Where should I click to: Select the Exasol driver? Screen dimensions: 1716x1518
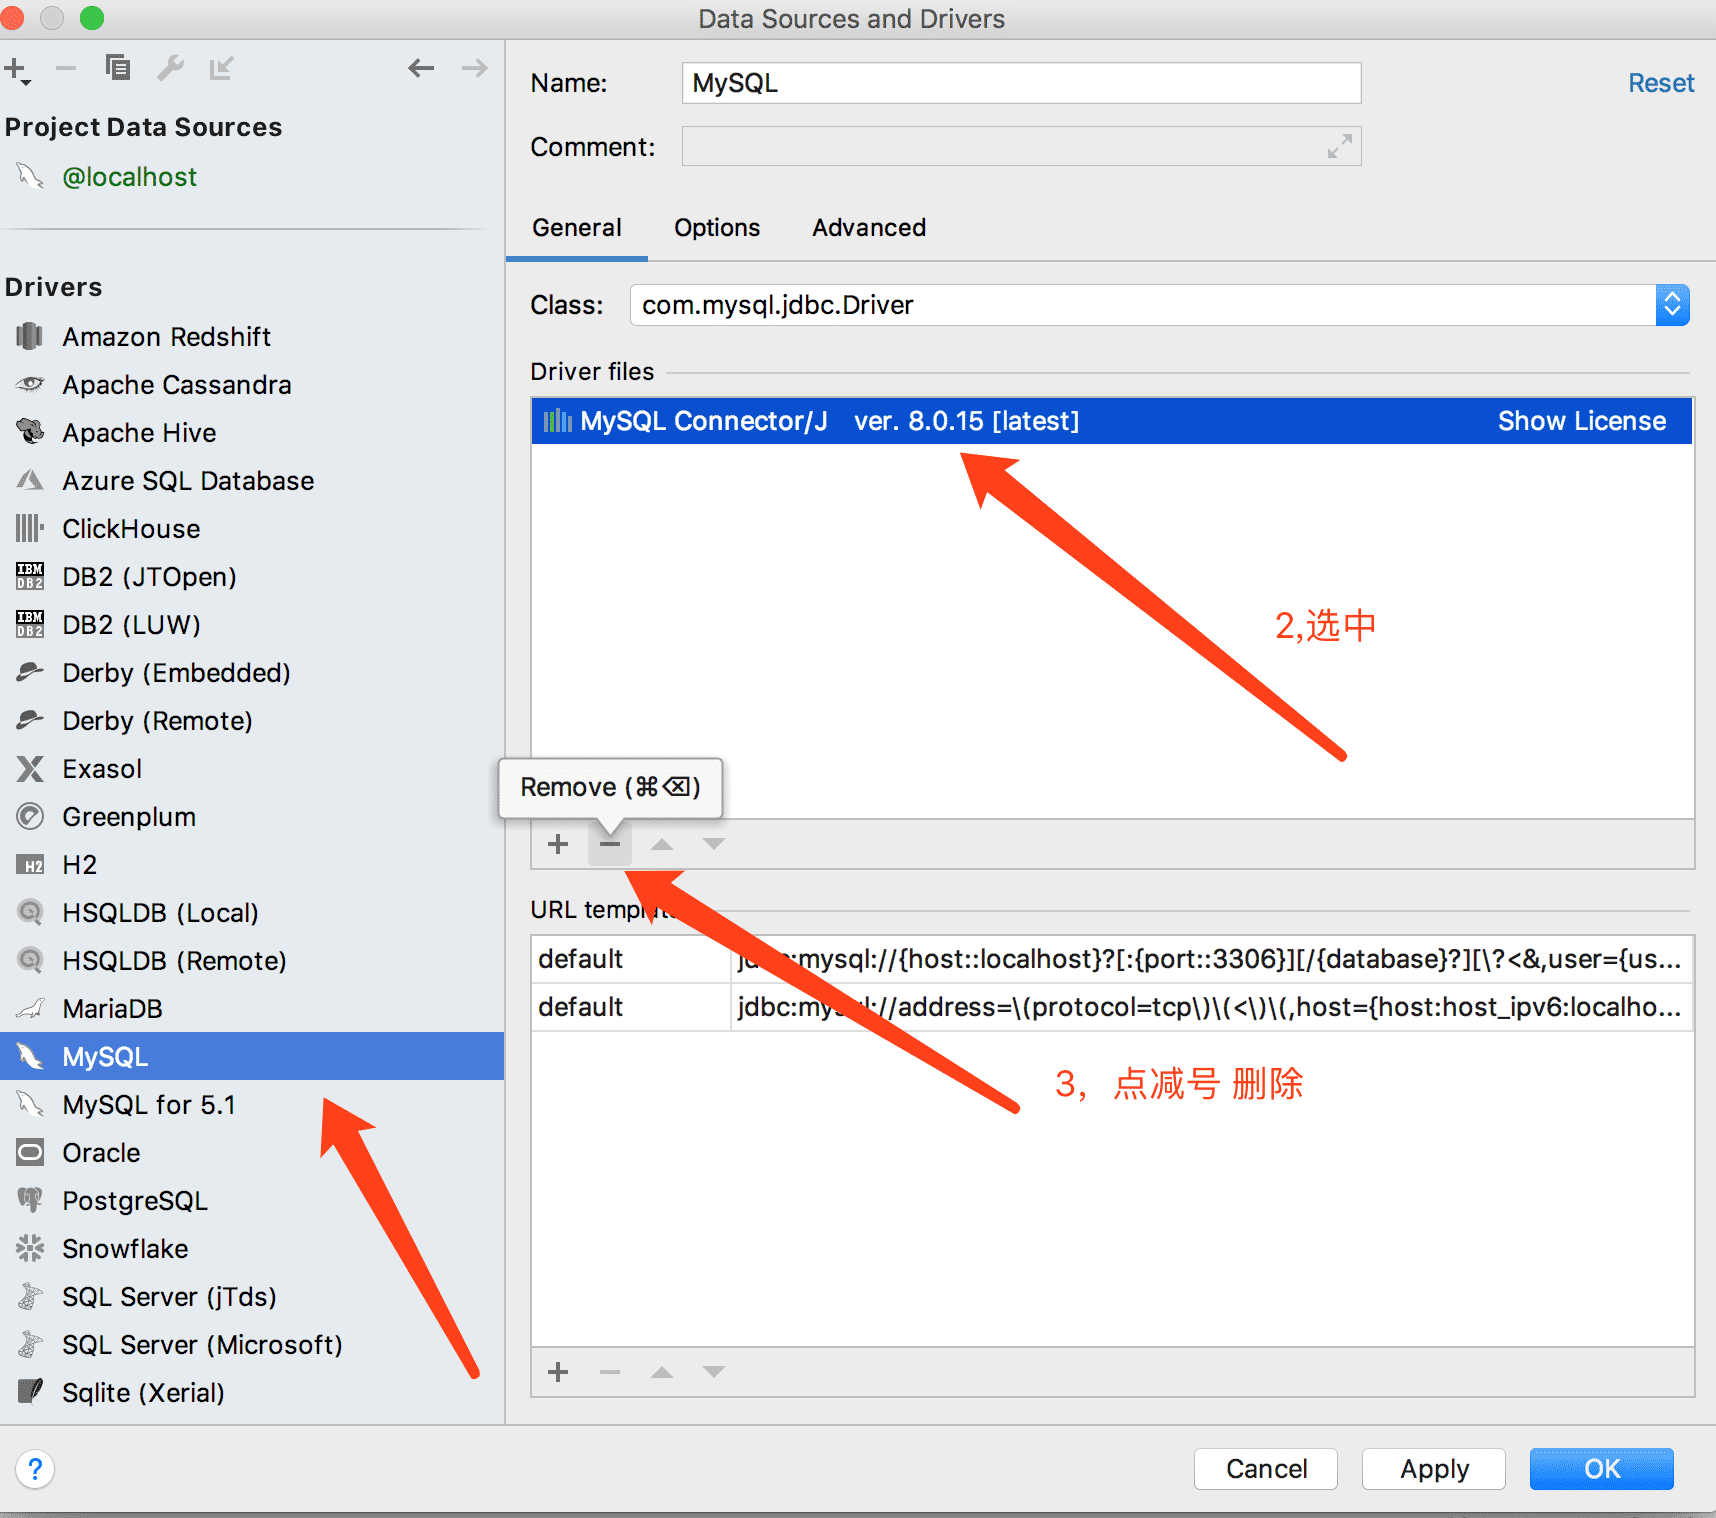pyautogui.click(x=252, y=769)
